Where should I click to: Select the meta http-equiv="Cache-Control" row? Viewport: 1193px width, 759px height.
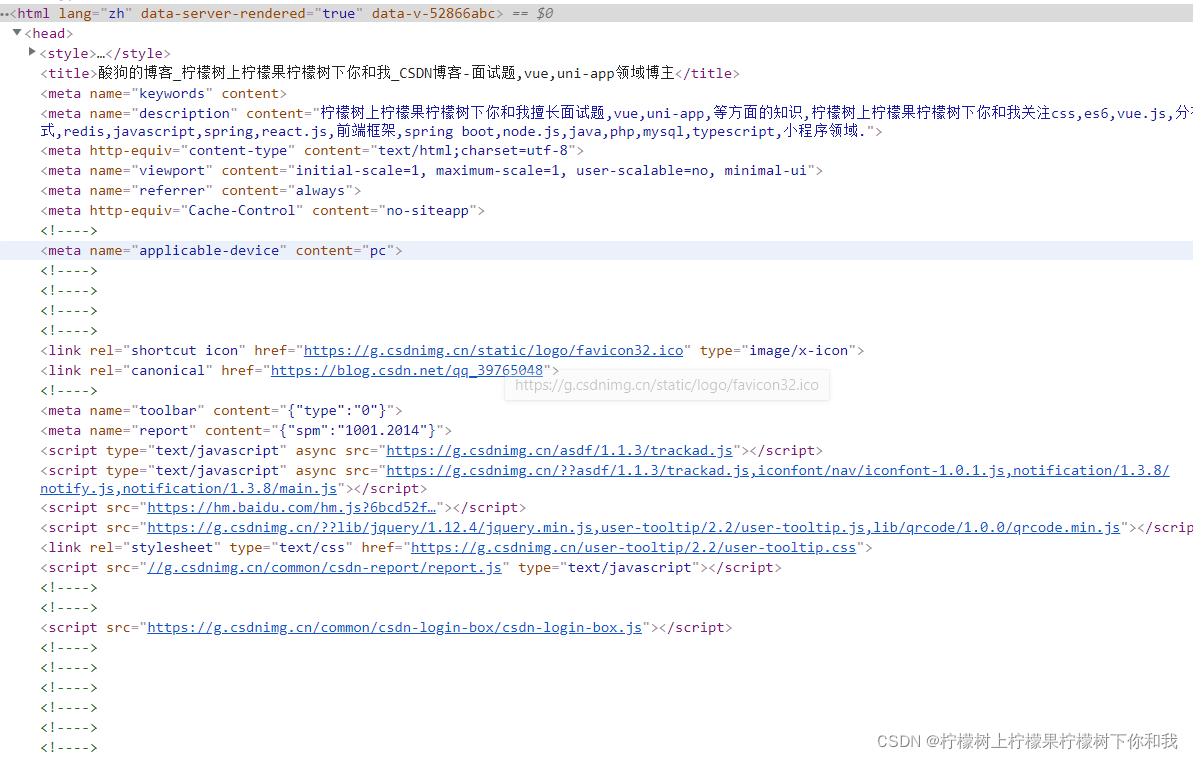coord(262,211)
